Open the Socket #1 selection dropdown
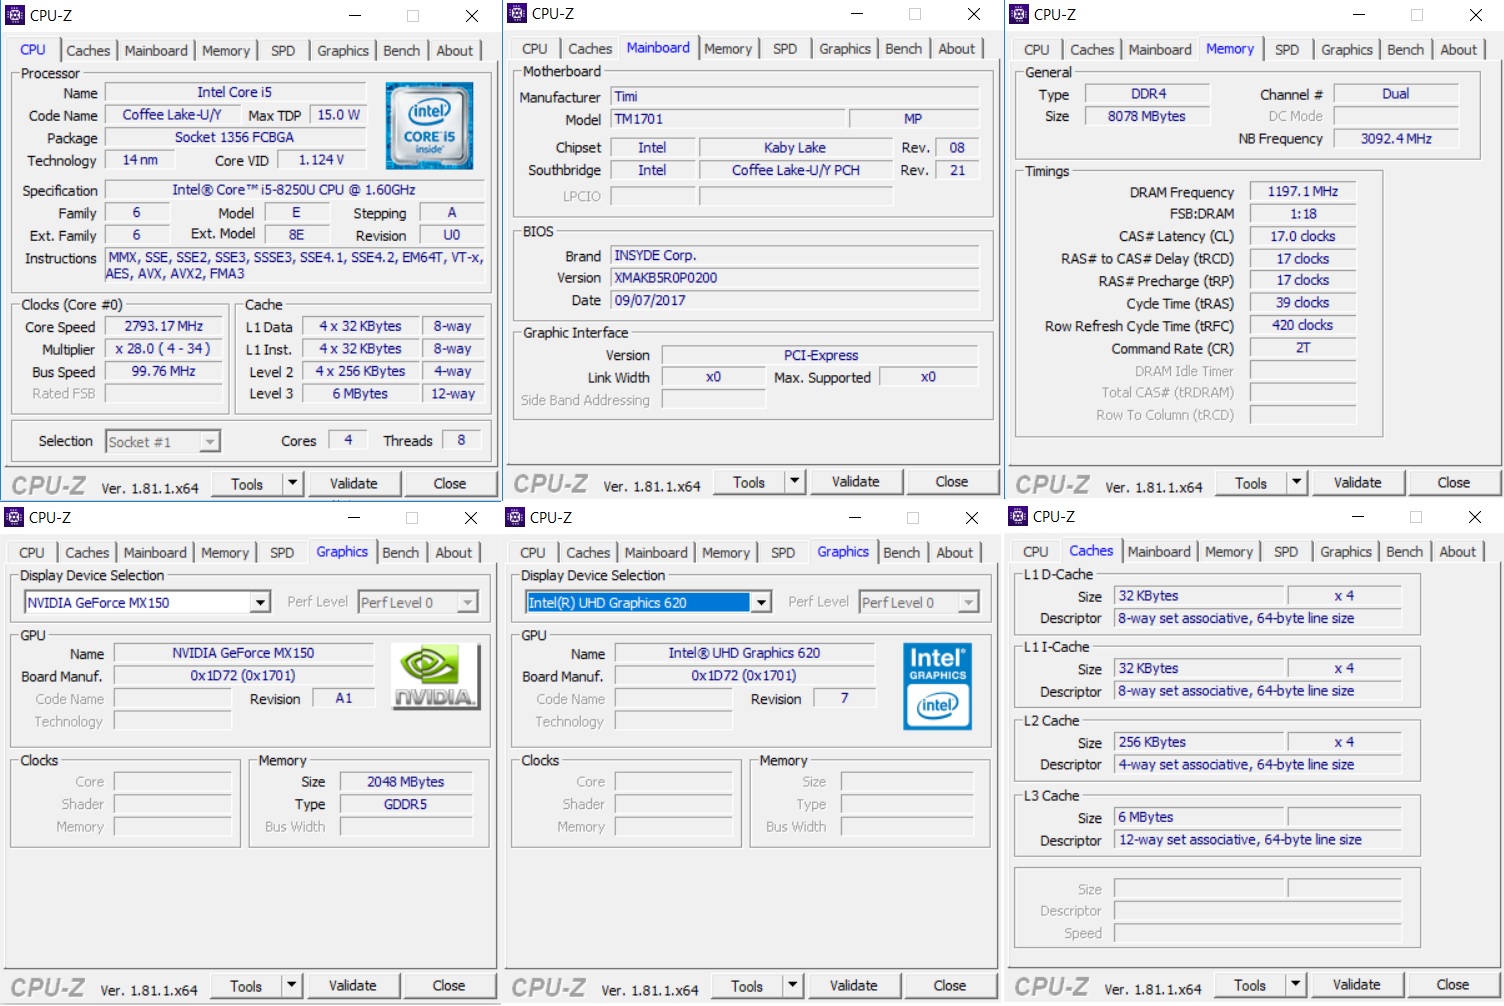Screen dimensions: 1504x1006 point(209,441)
